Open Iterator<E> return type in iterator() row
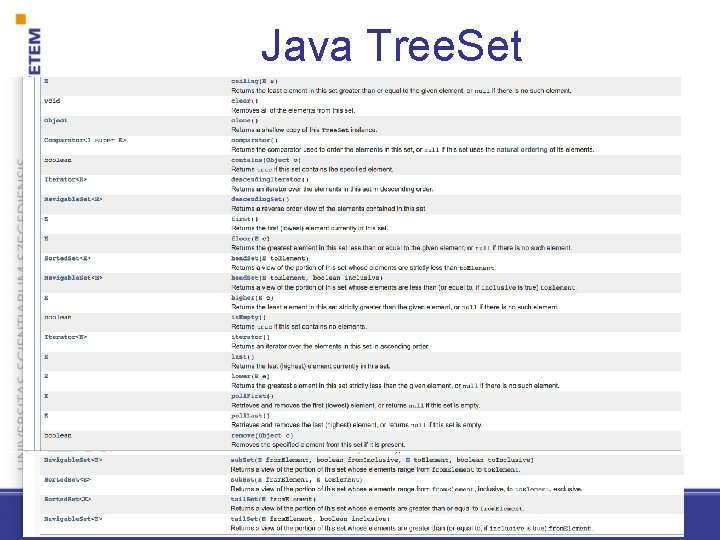The image size is (720, 540). coord(65,337)
